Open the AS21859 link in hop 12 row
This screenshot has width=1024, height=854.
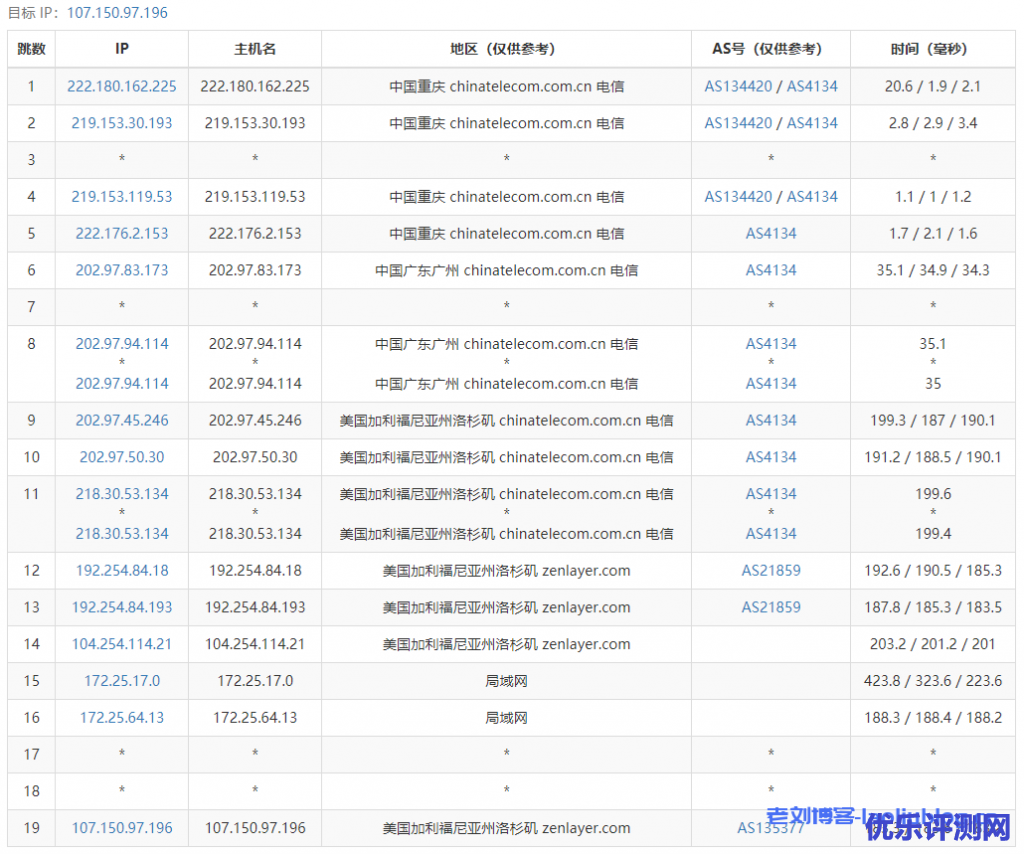pyautogui.click(x=771, y=571)
